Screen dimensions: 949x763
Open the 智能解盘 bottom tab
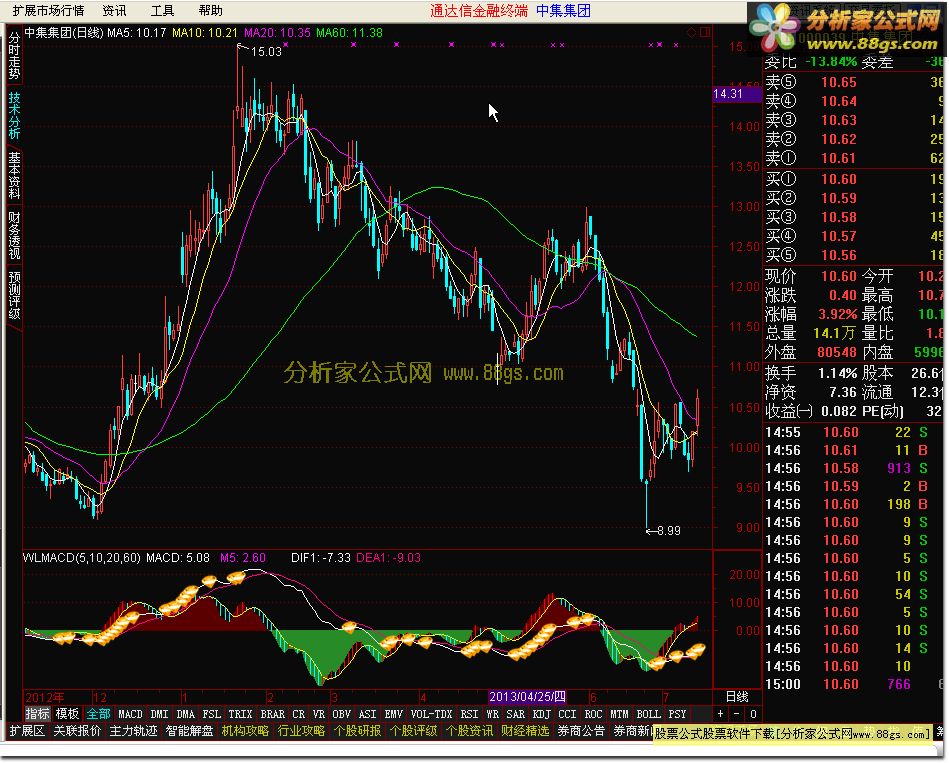(189, 731)
